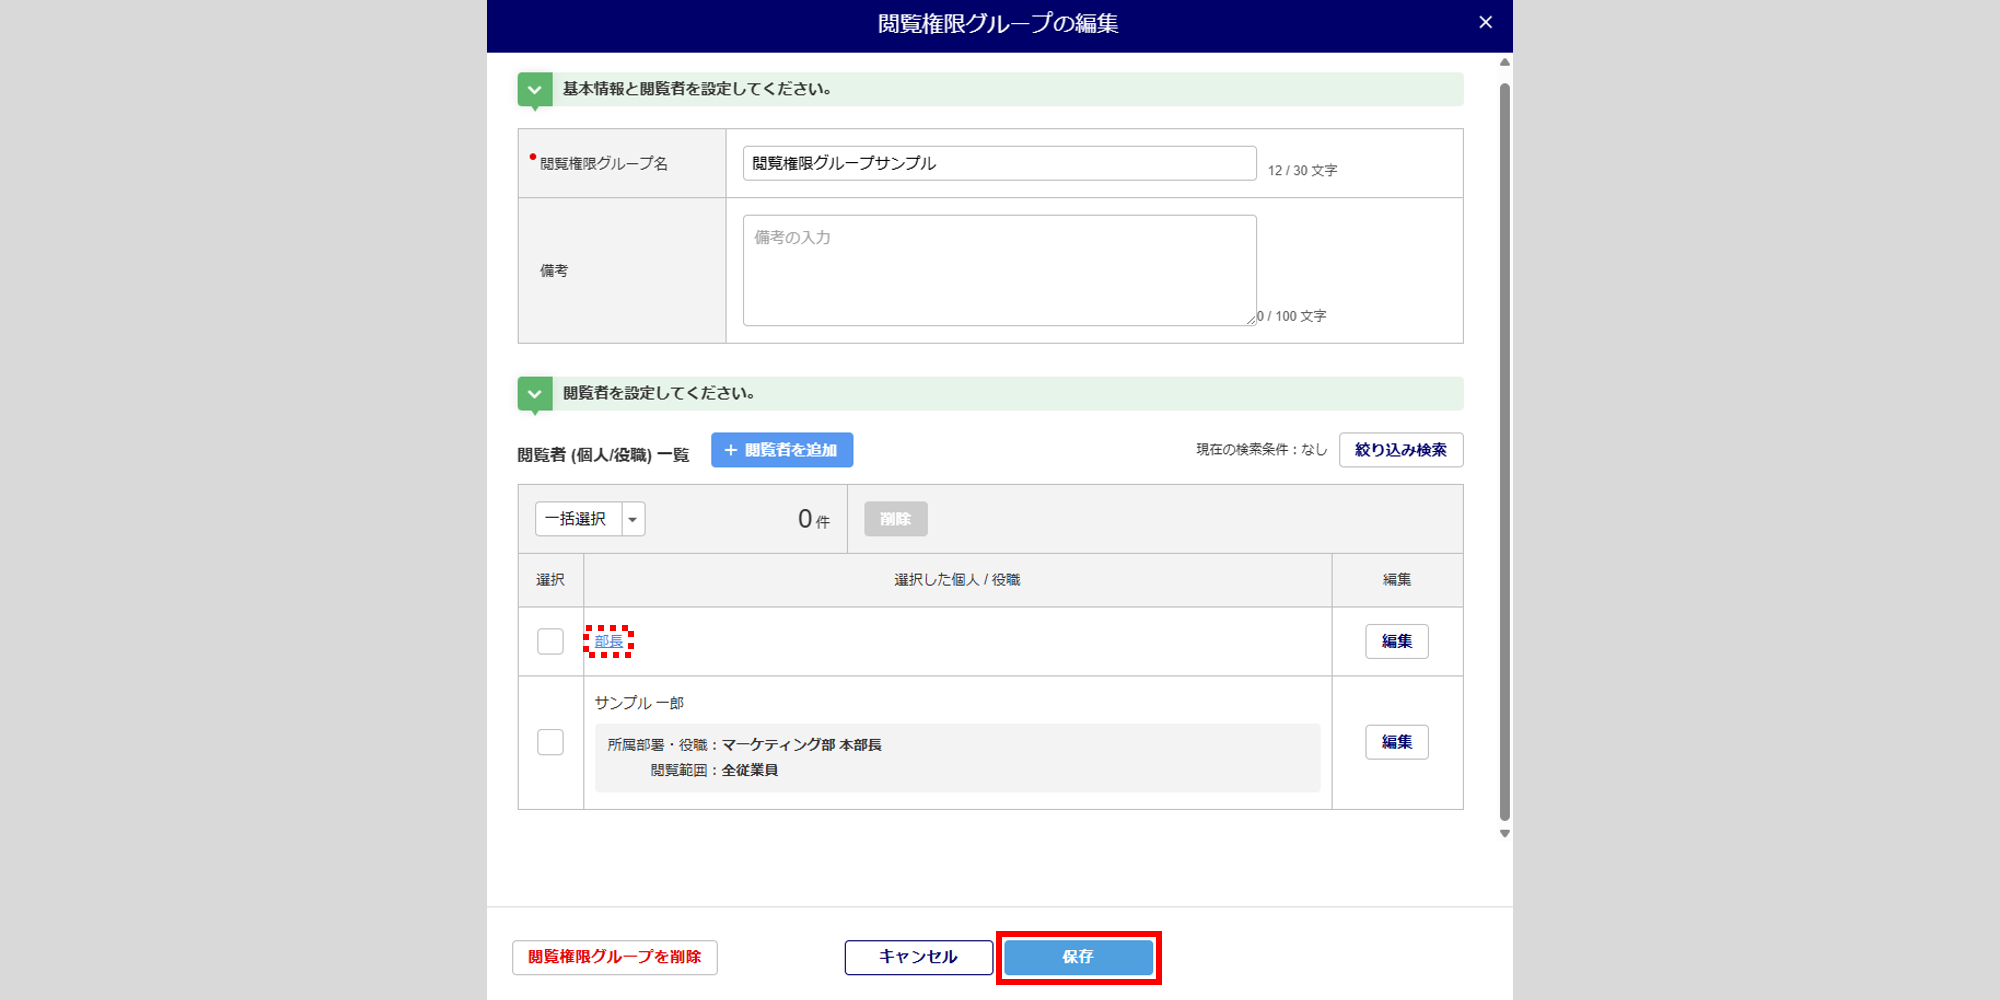This screenshot has height=1000, width=2000.
Task: Focus the 備考 textarea
Action: (999, 270)
